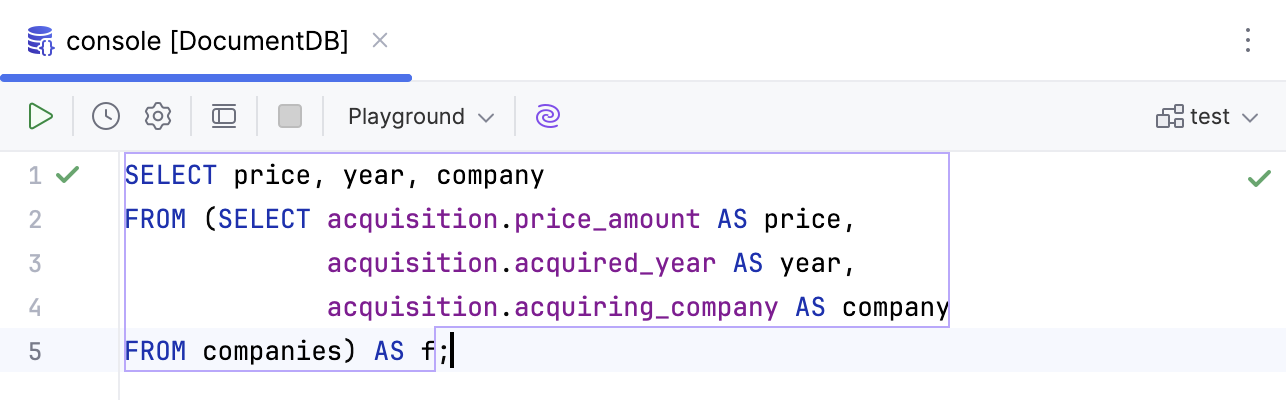Run the query with the green Execute button
Viewport: 1286px width, 400px height.
point(40,116)
